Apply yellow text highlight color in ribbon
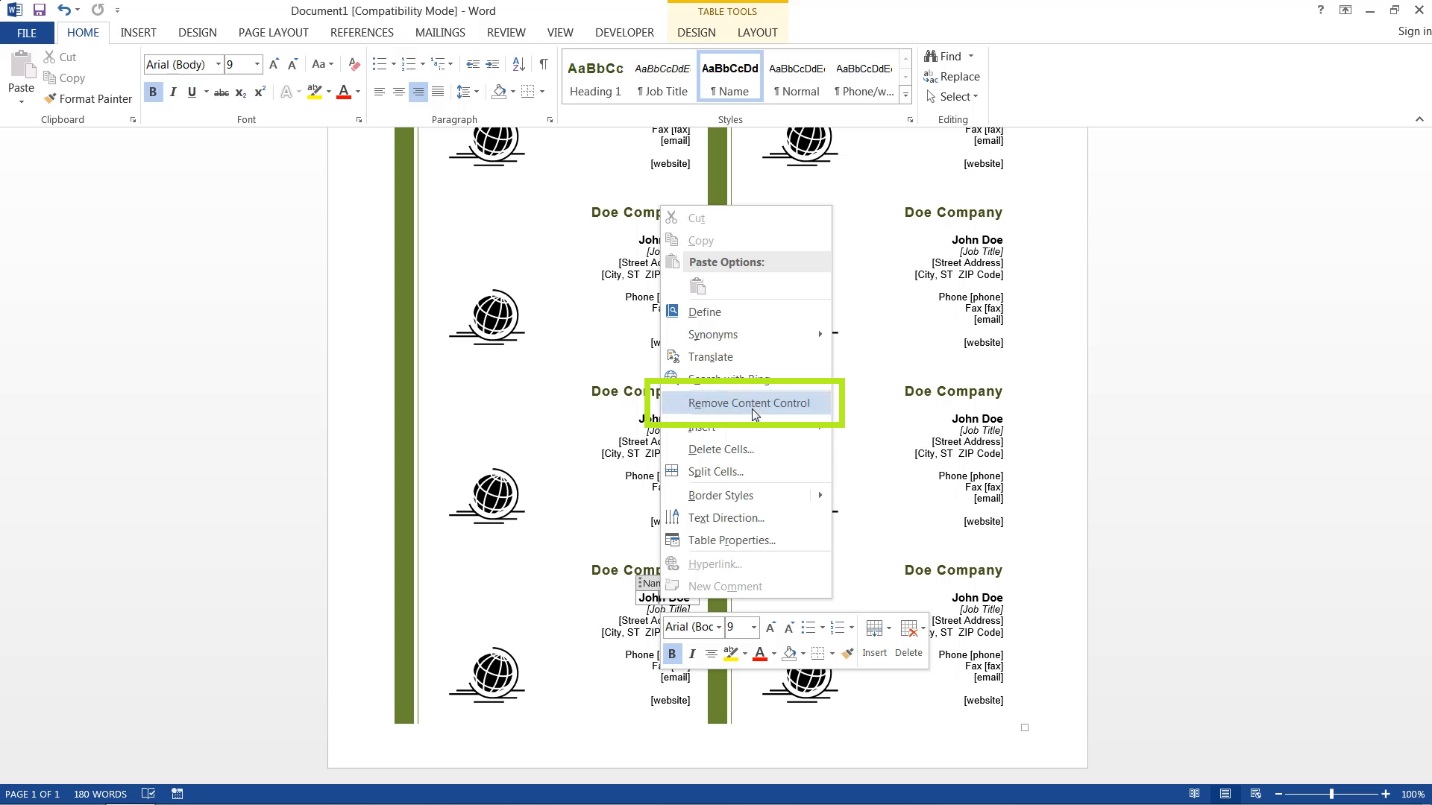Screen dimensions: 1432x805 coord(314,92)
